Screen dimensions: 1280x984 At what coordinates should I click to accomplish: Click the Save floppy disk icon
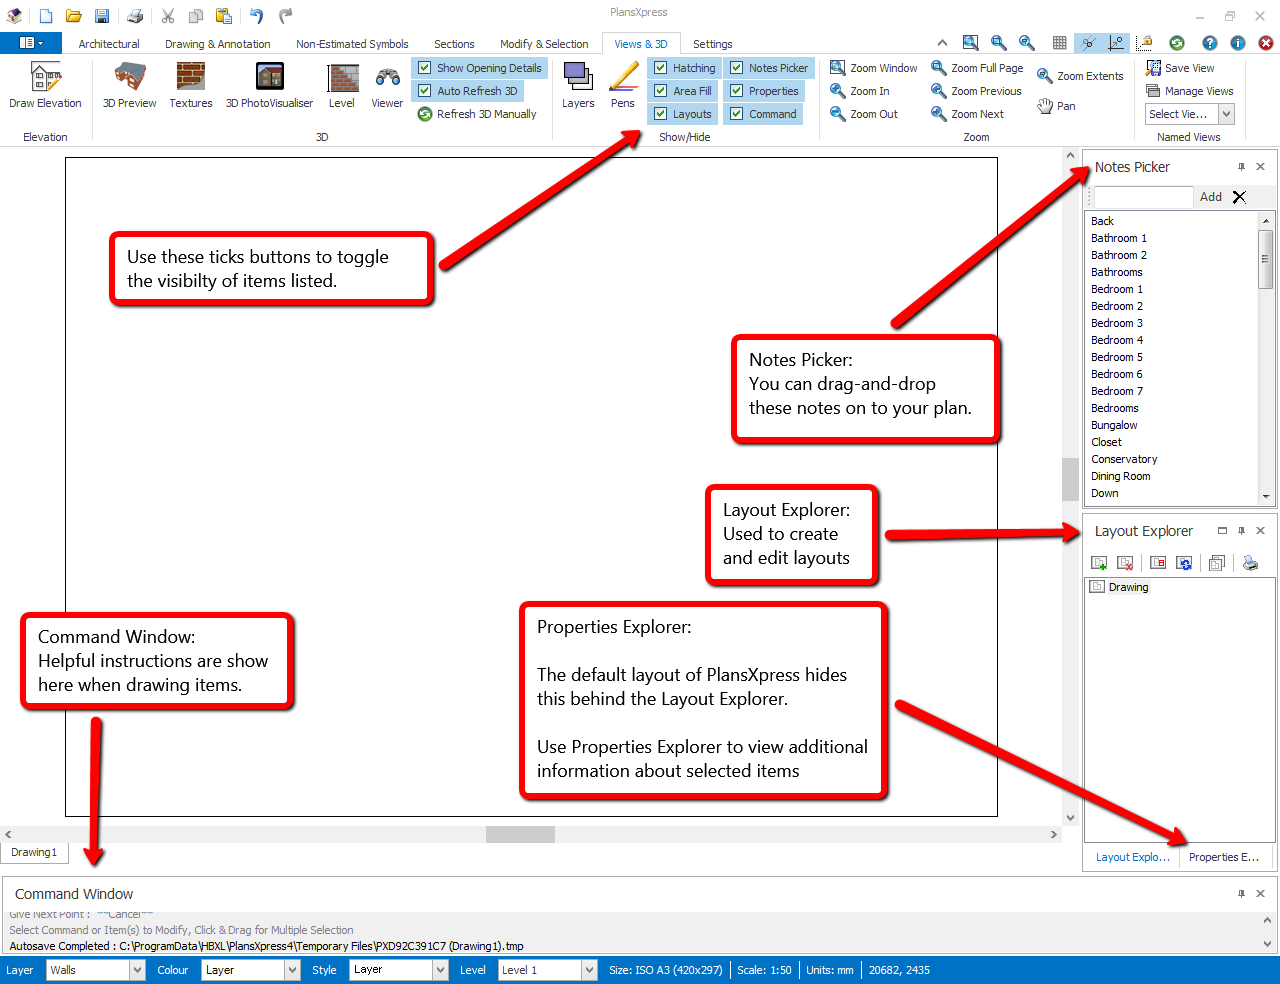coord(102,16)
